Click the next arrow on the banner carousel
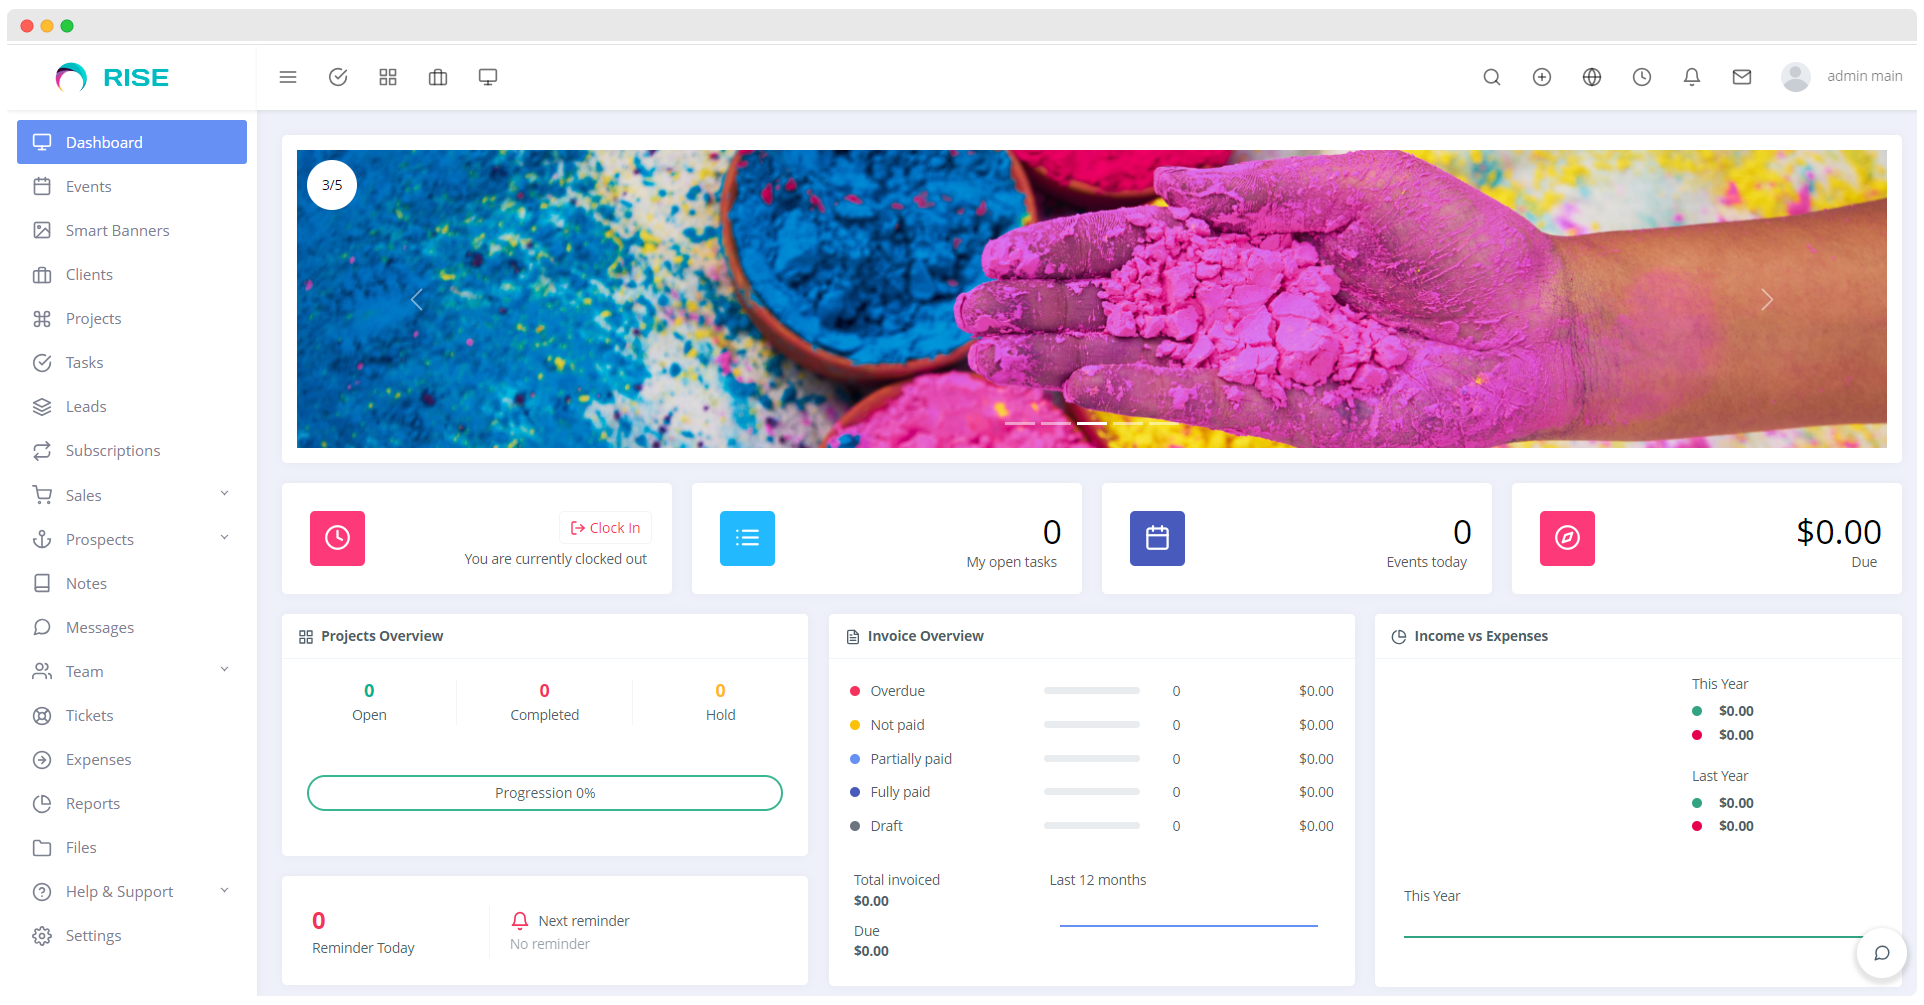Viewport: 1924px width, 1005px height. [x=1767, y=299]
